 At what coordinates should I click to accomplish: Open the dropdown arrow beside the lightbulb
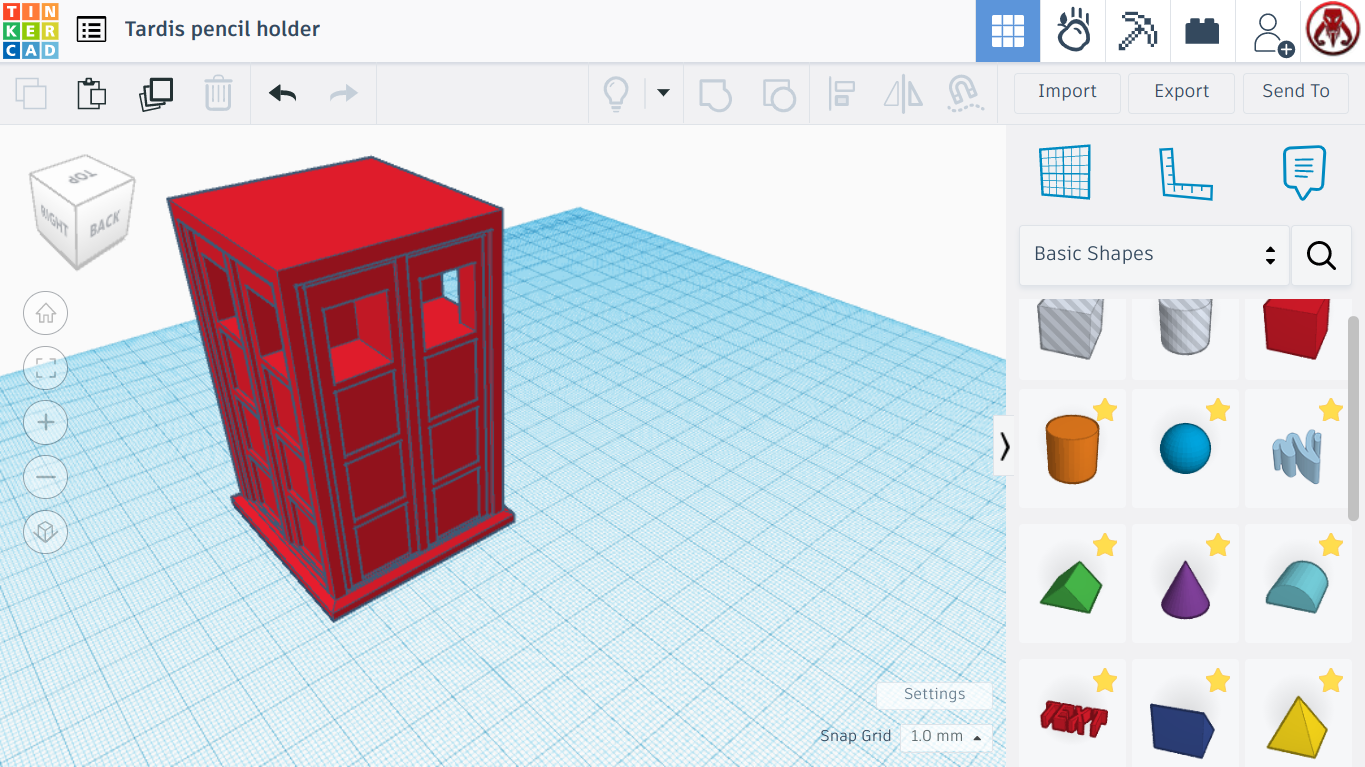click(x=663, y=93)
